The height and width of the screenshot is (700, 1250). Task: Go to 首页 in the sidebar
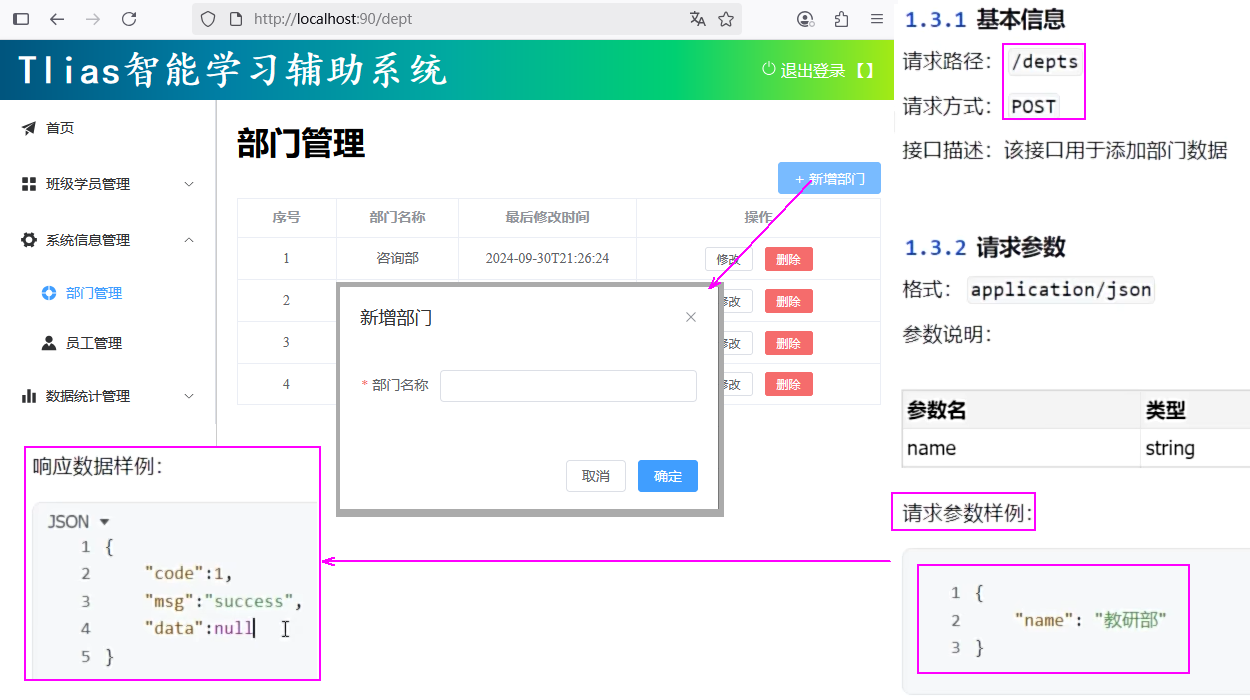(x=60, y=128)
